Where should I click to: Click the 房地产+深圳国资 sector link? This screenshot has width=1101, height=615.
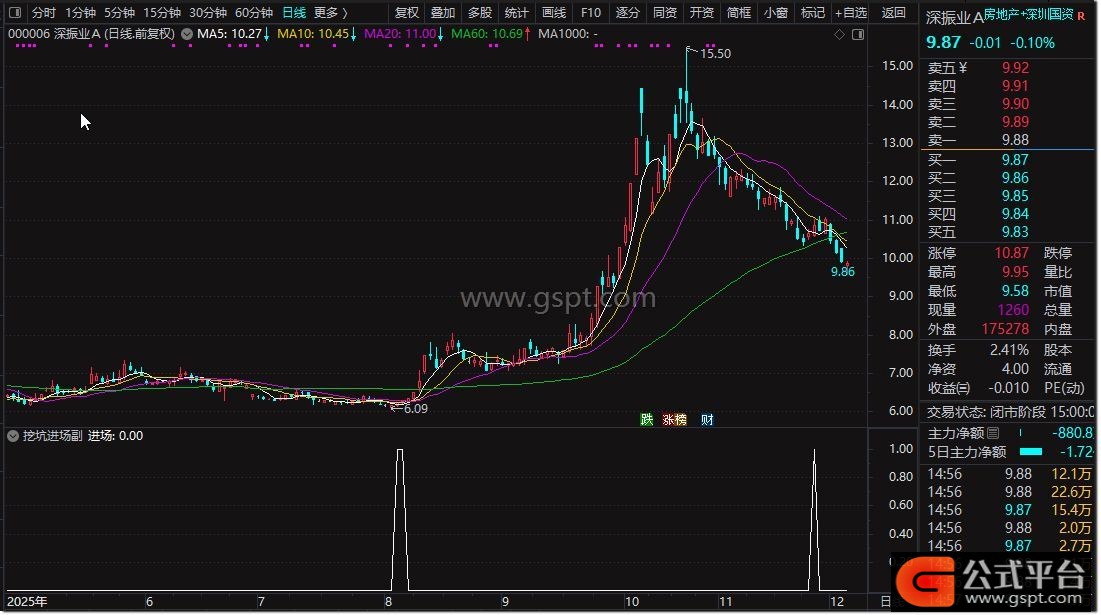tap(1028, 15)
